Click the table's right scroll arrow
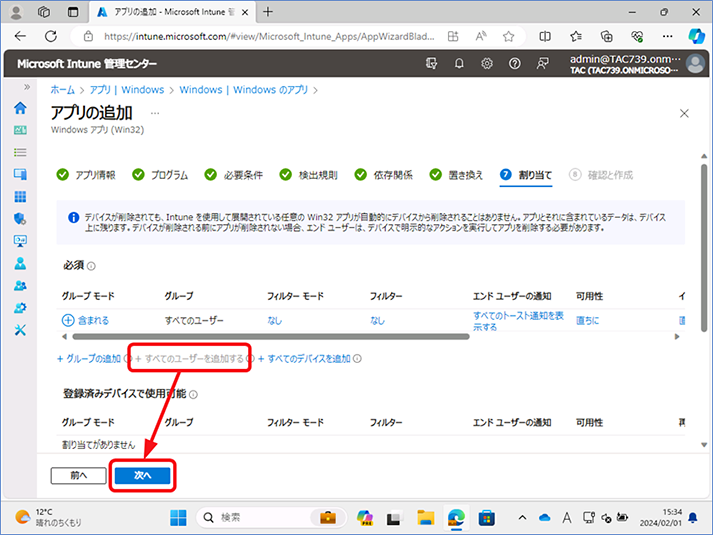Image resolution: width=713 pixels, height=535 pixels. 677,337
